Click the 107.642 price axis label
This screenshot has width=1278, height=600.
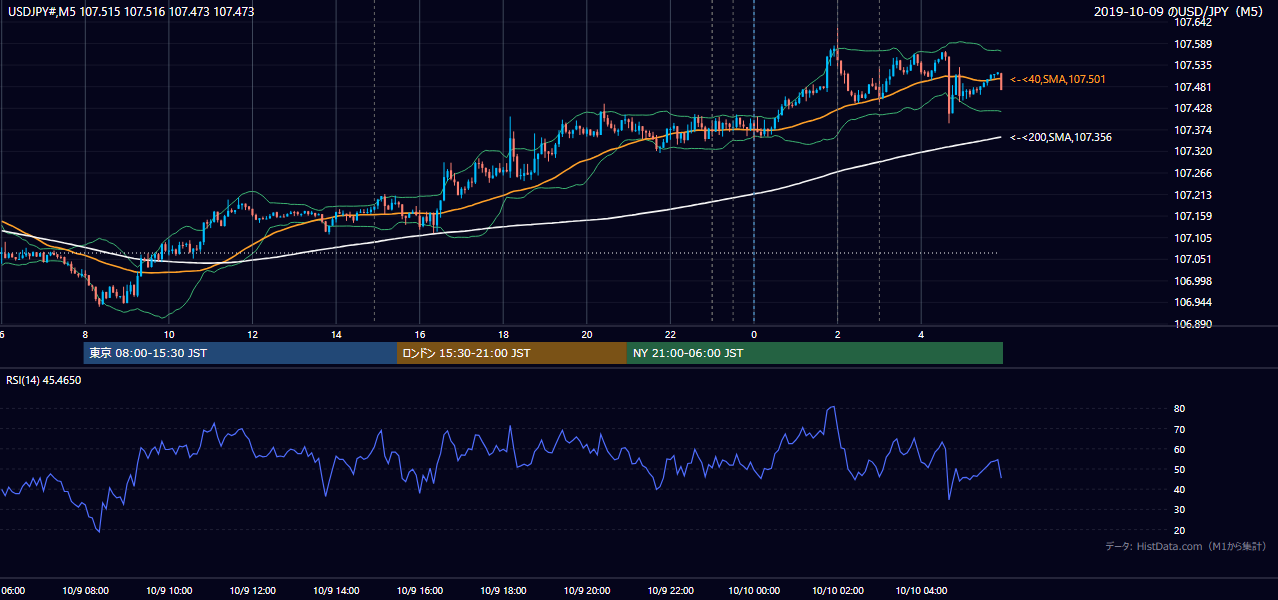(1193, 22)
